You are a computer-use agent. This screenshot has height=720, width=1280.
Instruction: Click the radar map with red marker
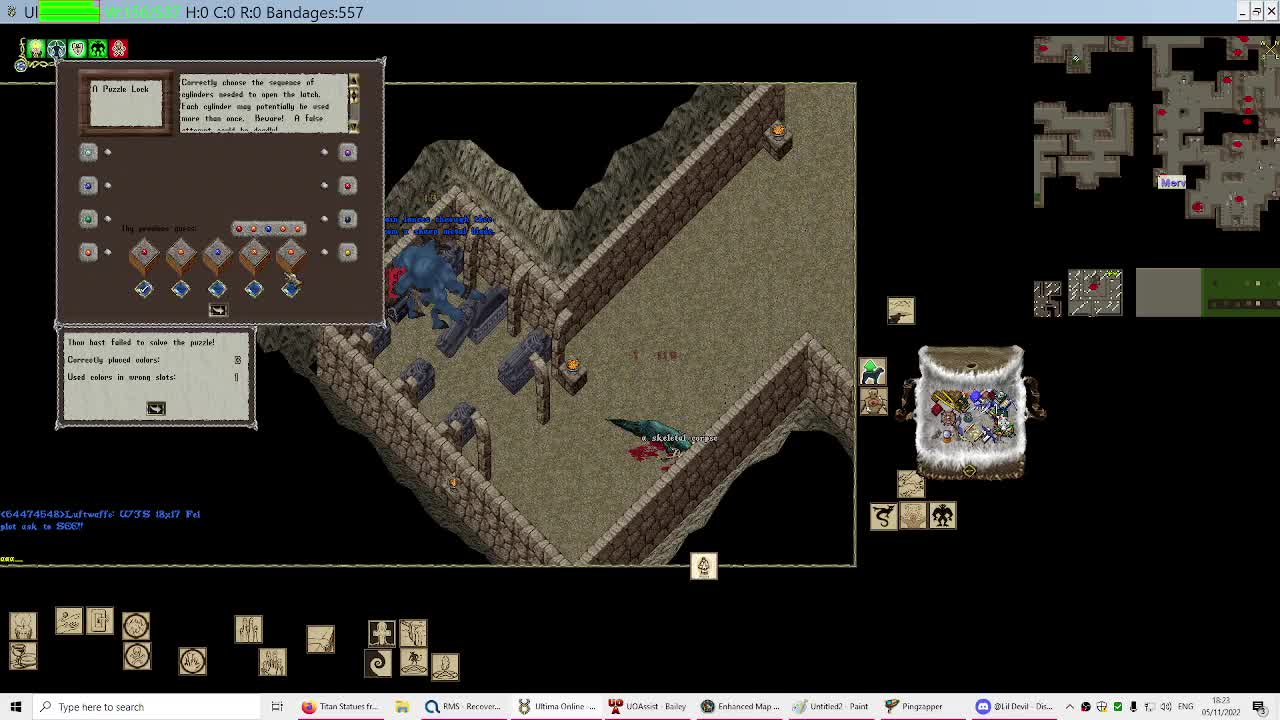click(1095, 292)
